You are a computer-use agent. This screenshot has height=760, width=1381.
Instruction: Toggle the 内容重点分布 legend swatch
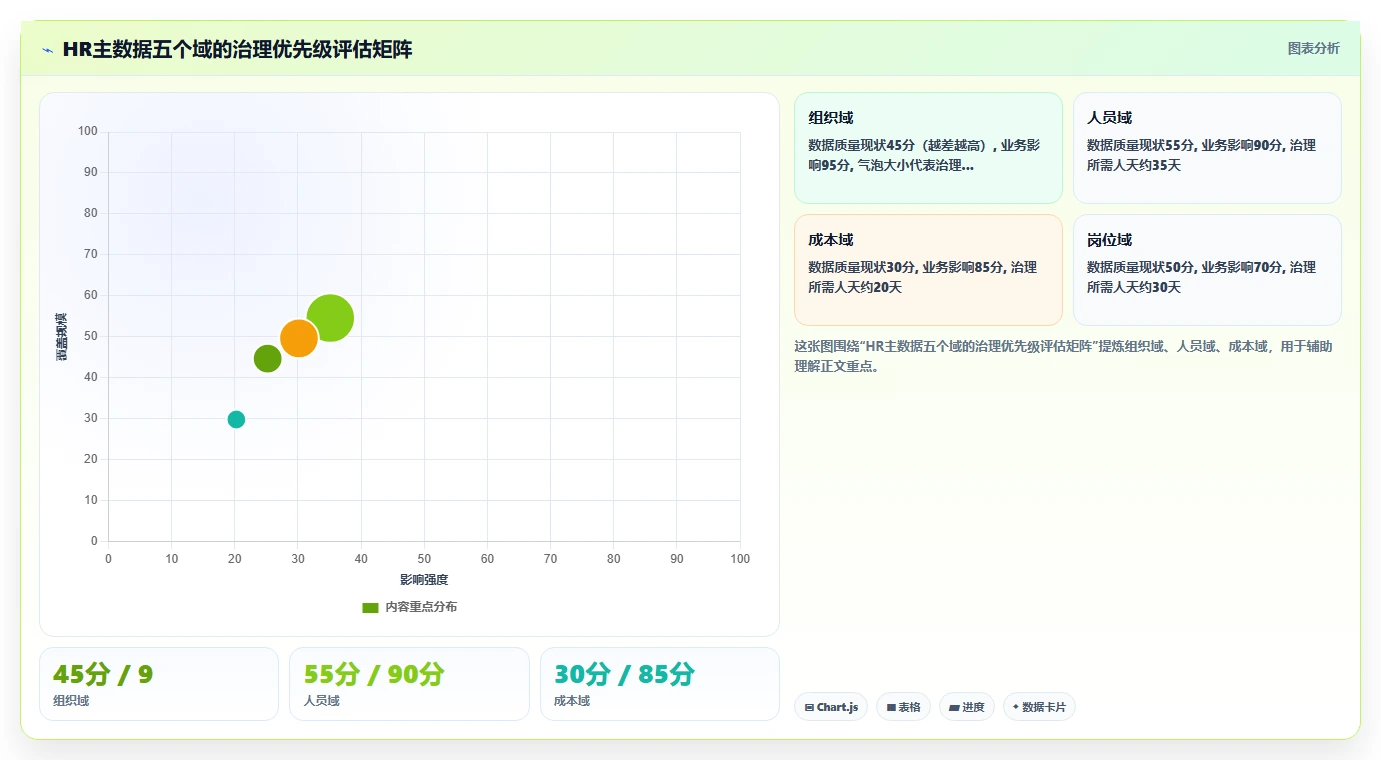click(370, 607)
